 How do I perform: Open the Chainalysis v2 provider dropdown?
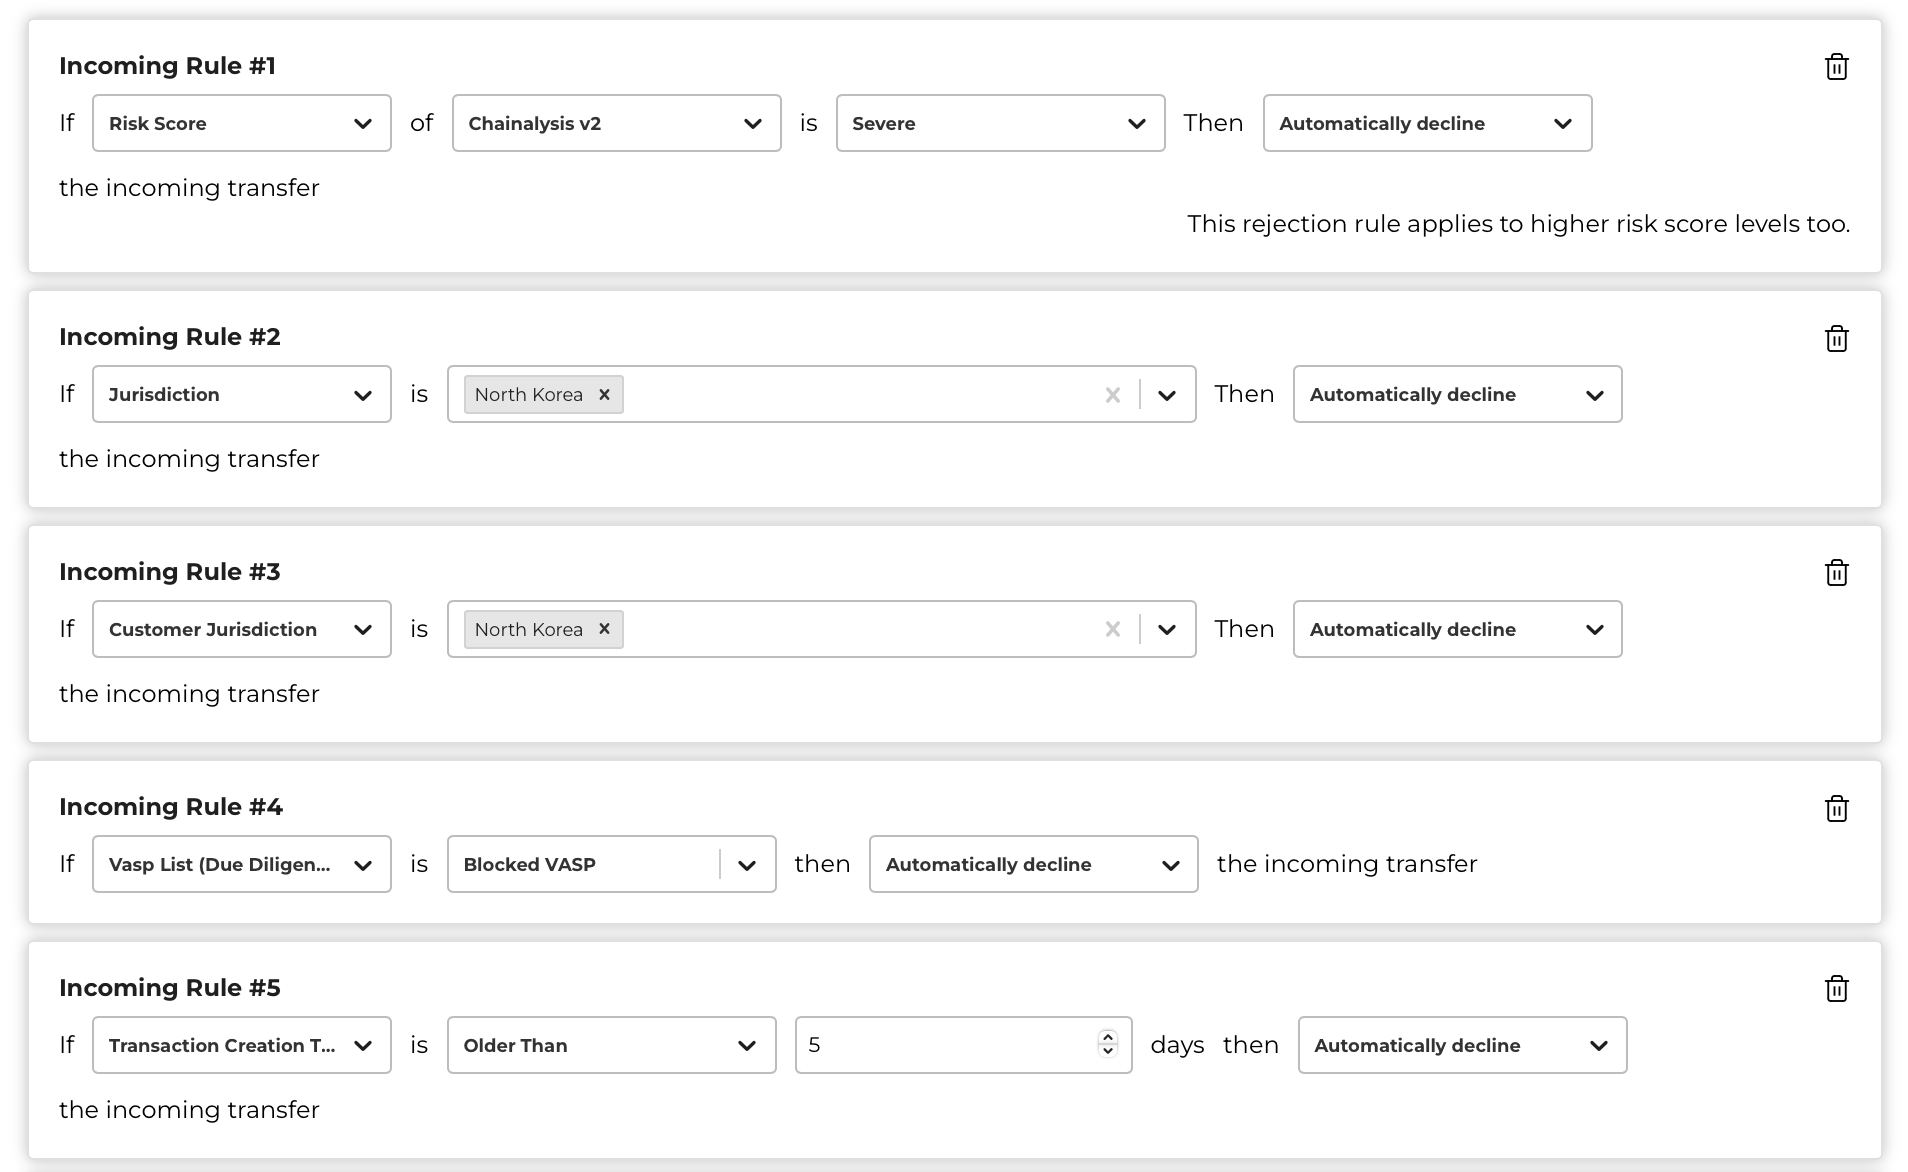pos(616,123)
